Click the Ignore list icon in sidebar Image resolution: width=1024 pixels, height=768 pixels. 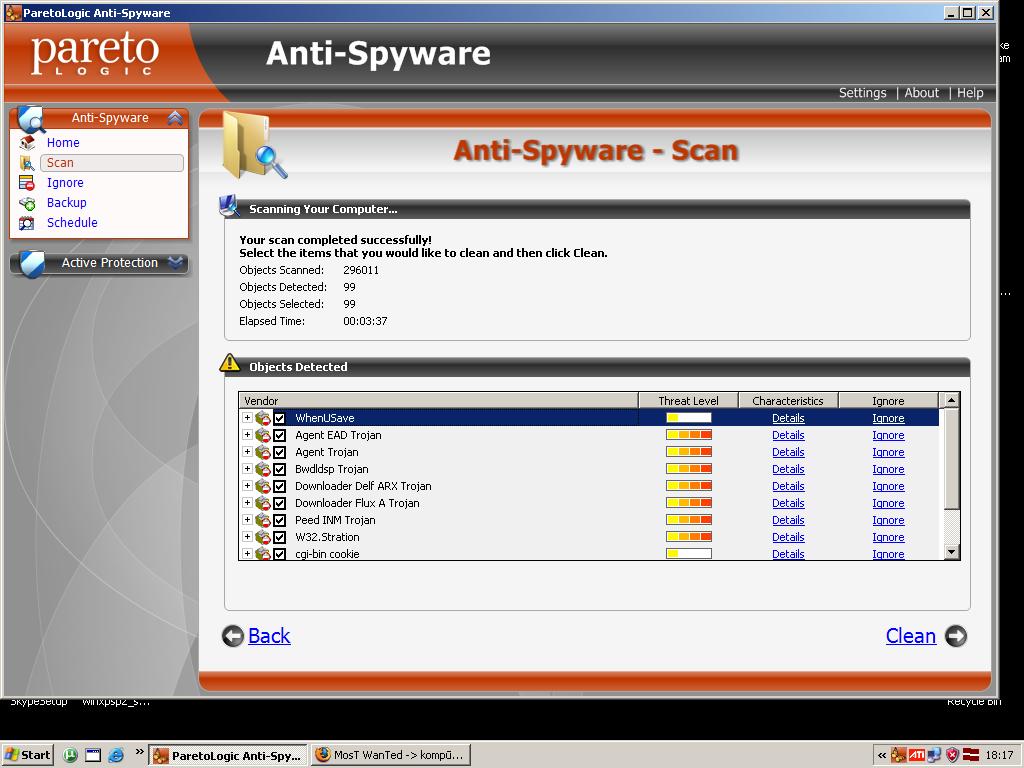point(27,183)
